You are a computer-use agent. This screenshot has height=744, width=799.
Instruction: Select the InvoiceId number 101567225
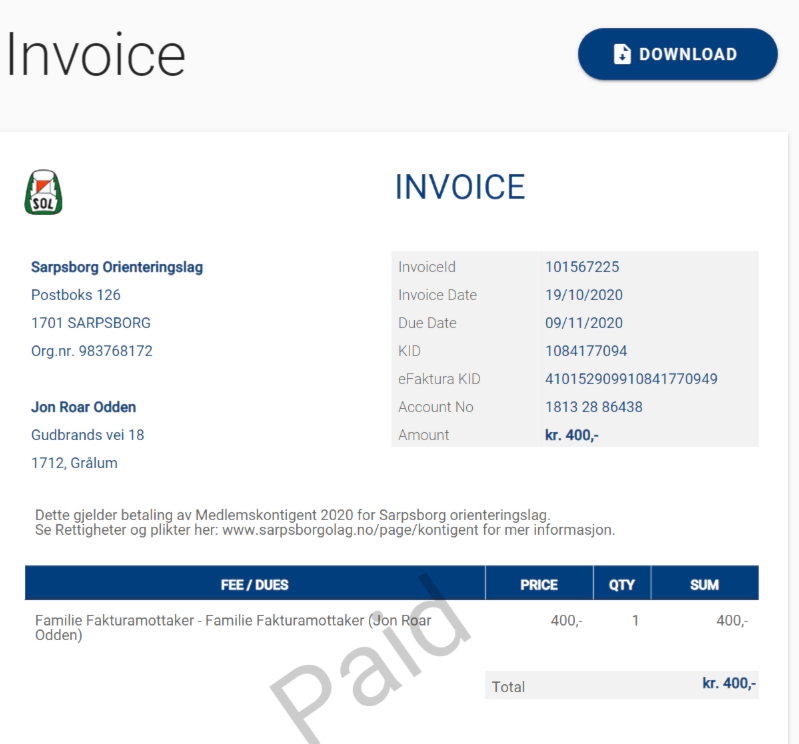581,267
